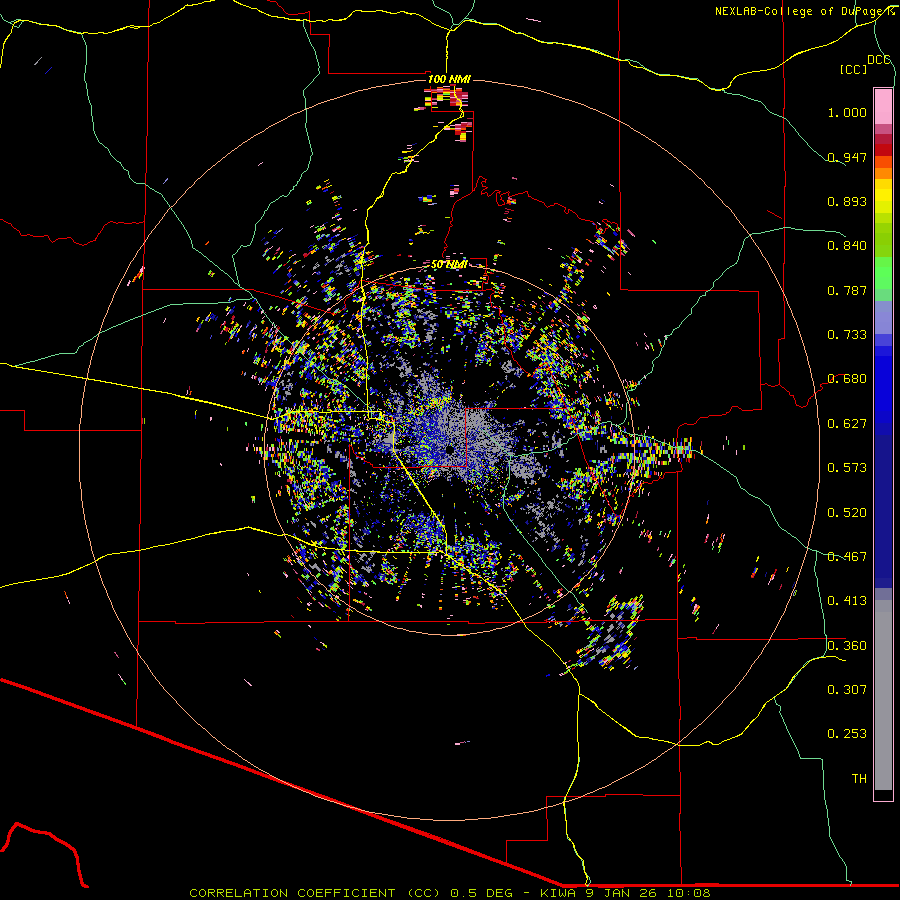Click the yellow segment of the color bar
The height and width of the screenshot is (900, 900).
(883, 197)
